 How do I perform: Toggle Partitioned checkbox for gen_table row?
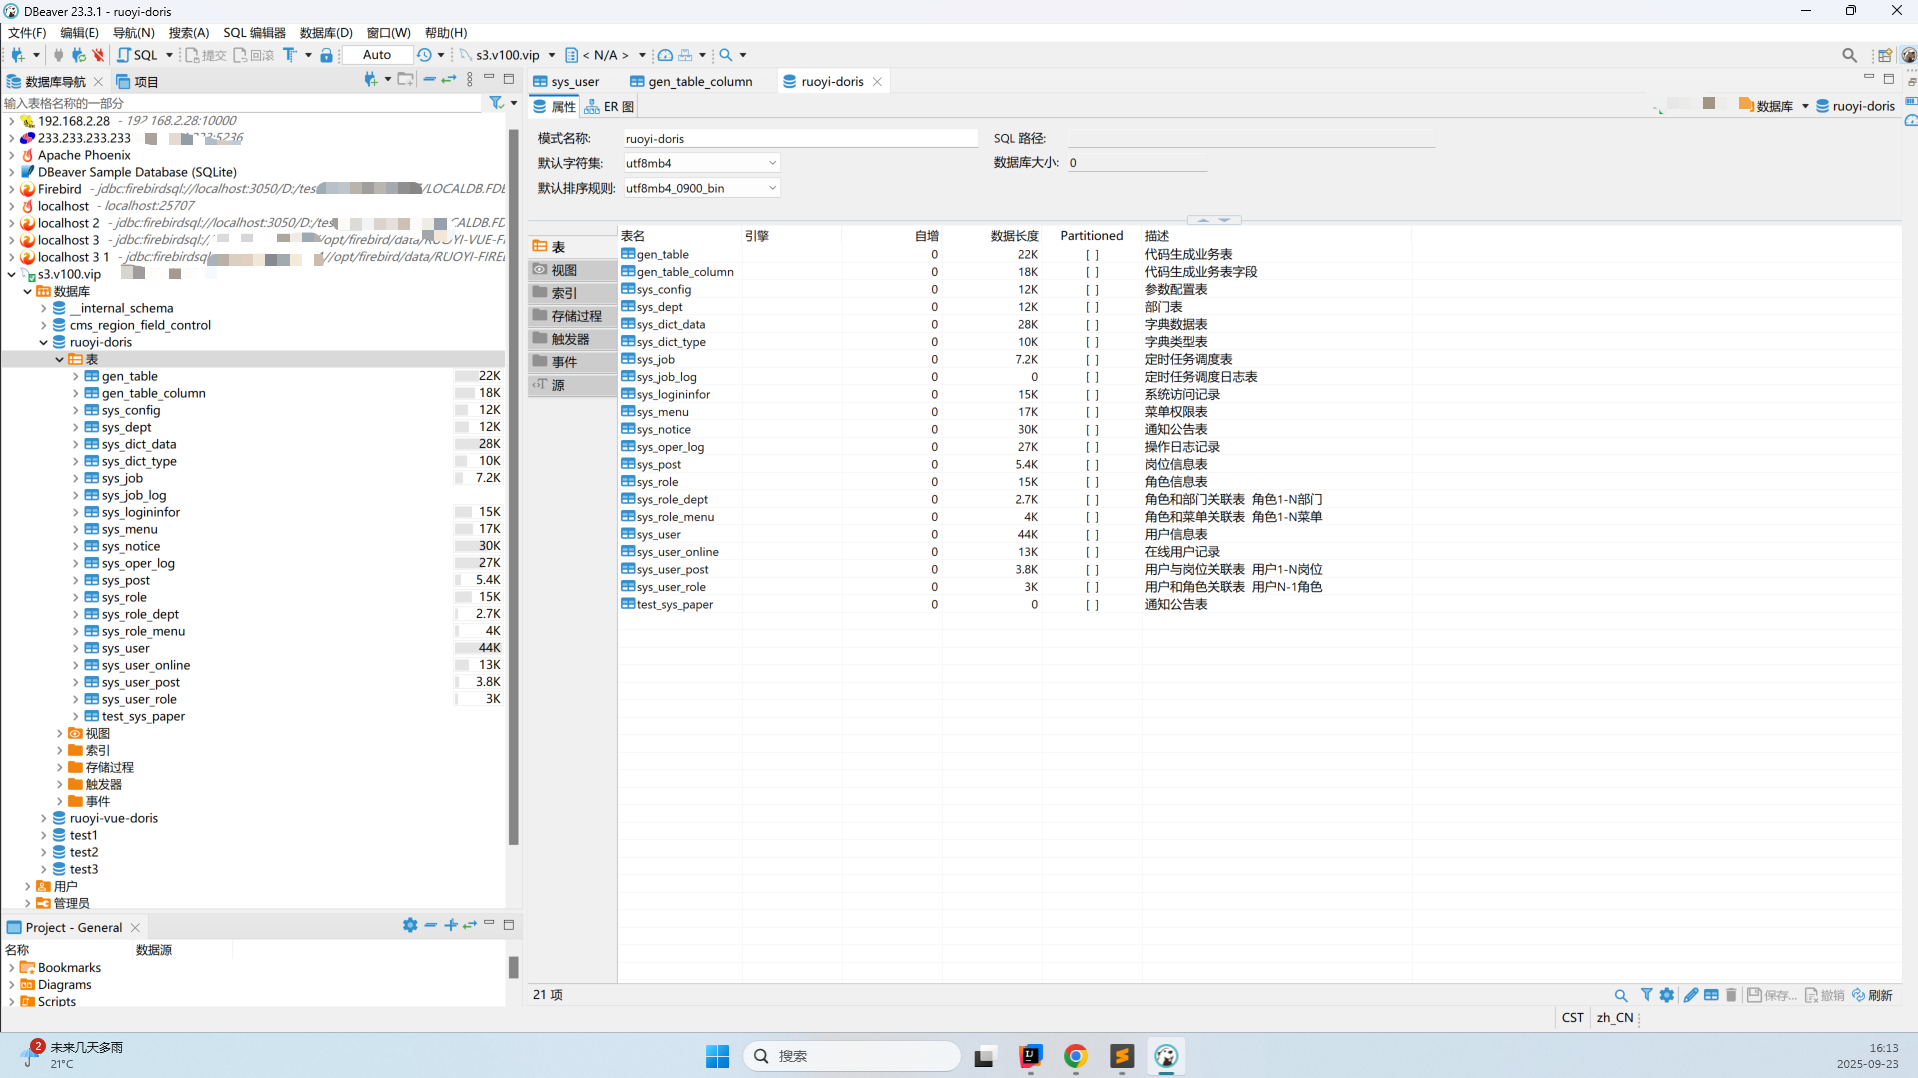tap(1092, 255)
